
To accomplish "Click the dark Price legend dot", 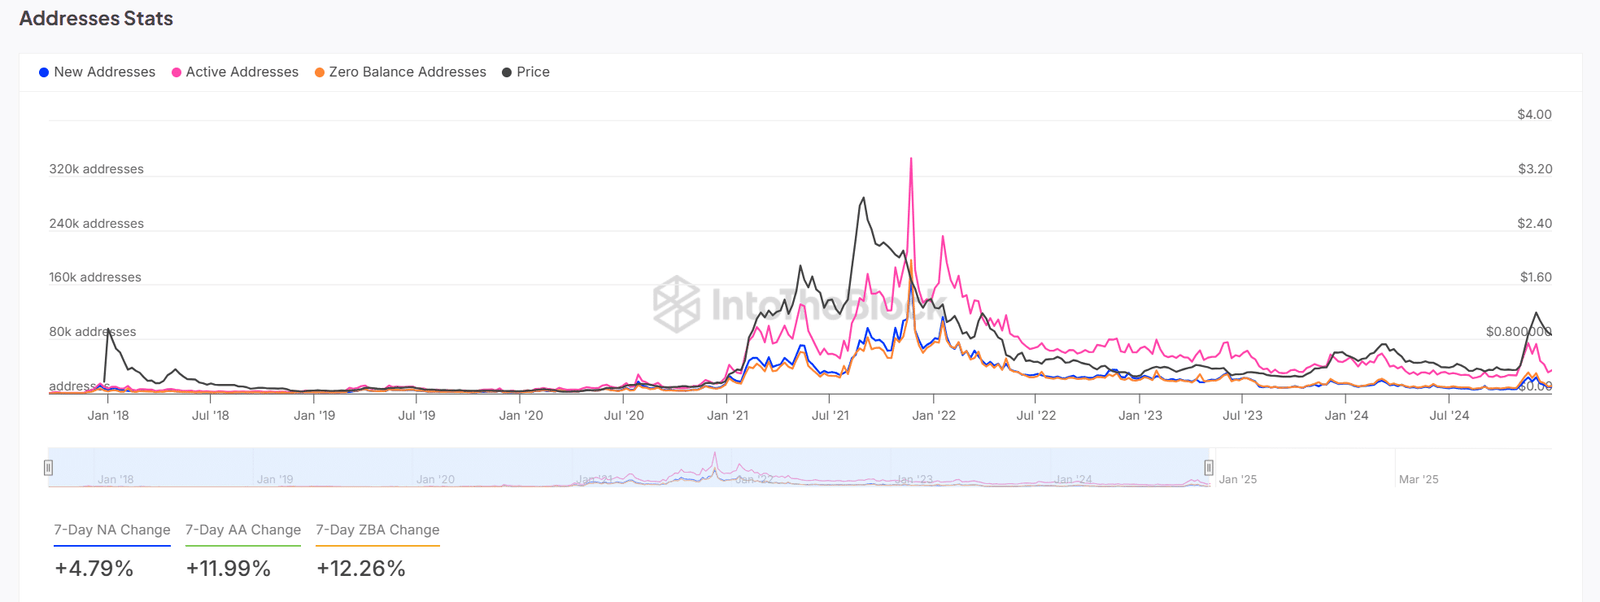I will (507, 73).
